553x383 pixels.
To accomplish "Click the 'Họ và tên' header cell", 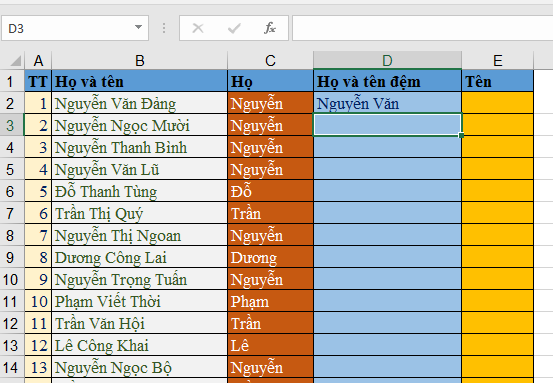I will point(140,81).
